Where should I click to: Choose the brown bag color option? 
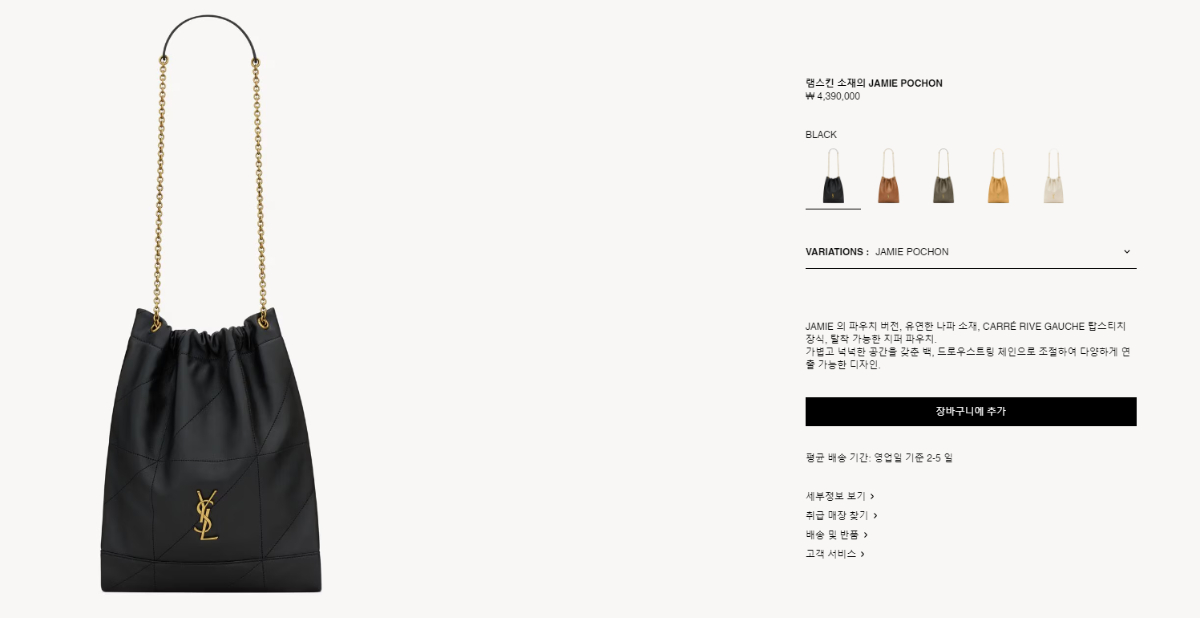888,176
